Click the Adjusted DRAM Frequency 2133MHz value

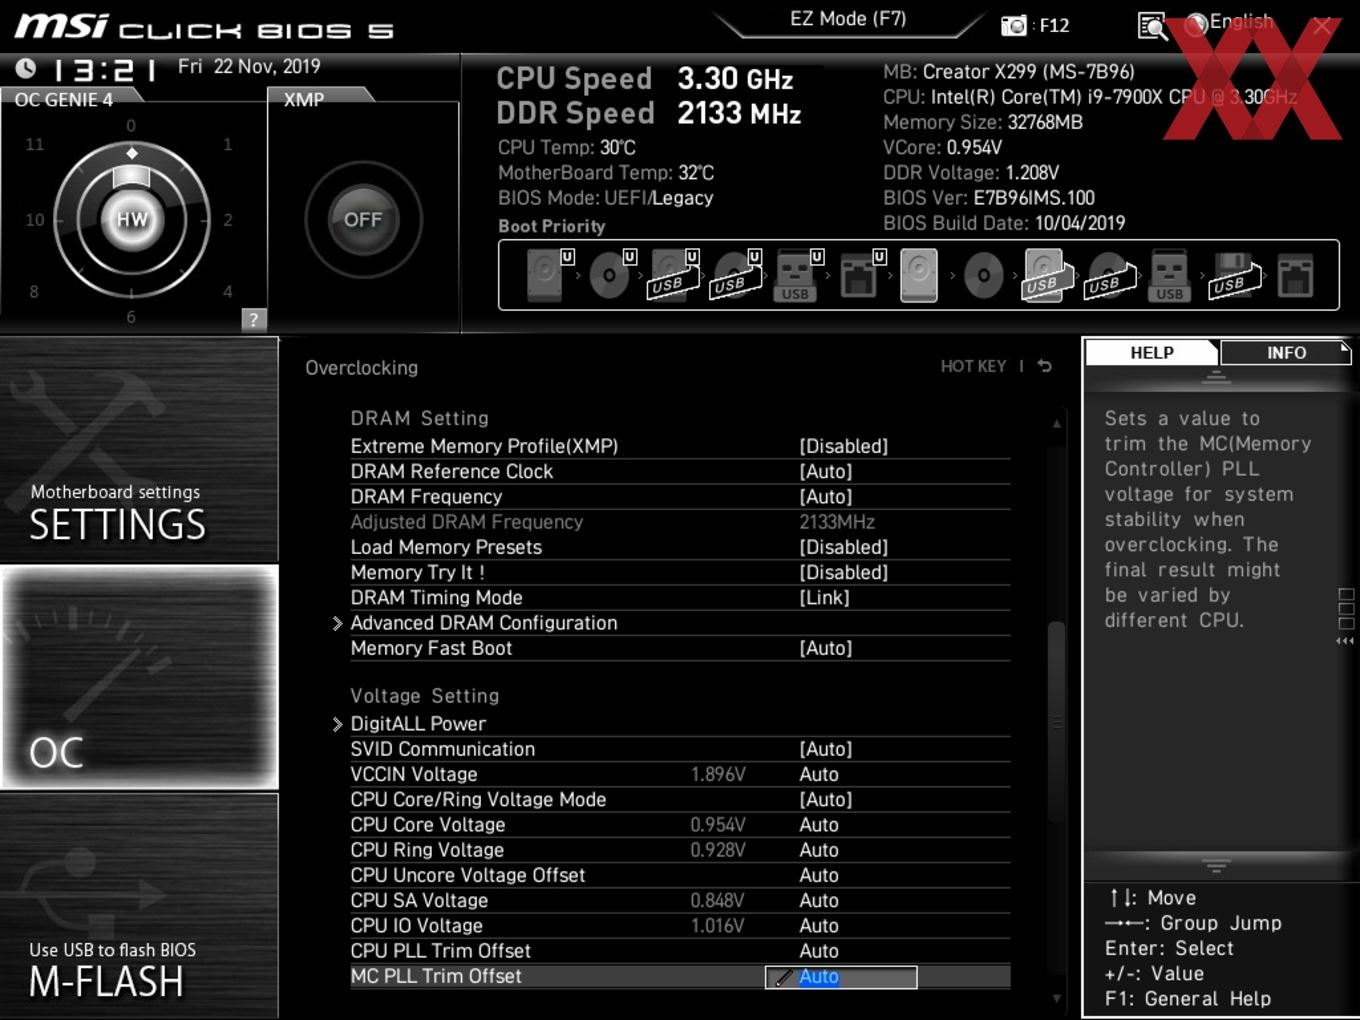(x=836, y=522)
